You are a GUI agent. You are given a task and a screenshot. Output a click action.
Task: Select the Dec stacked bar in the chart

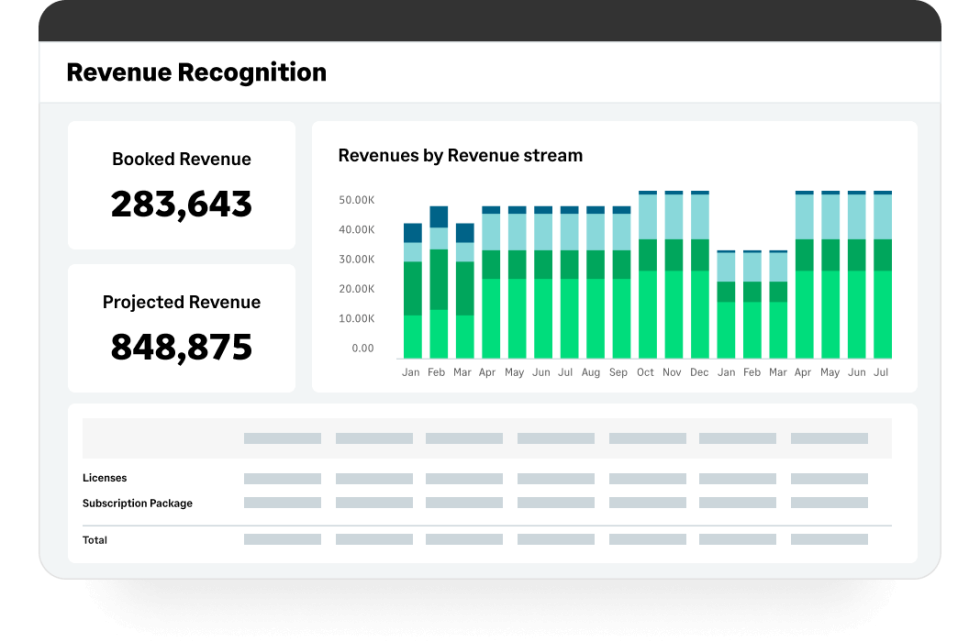(x=700, y=274)
